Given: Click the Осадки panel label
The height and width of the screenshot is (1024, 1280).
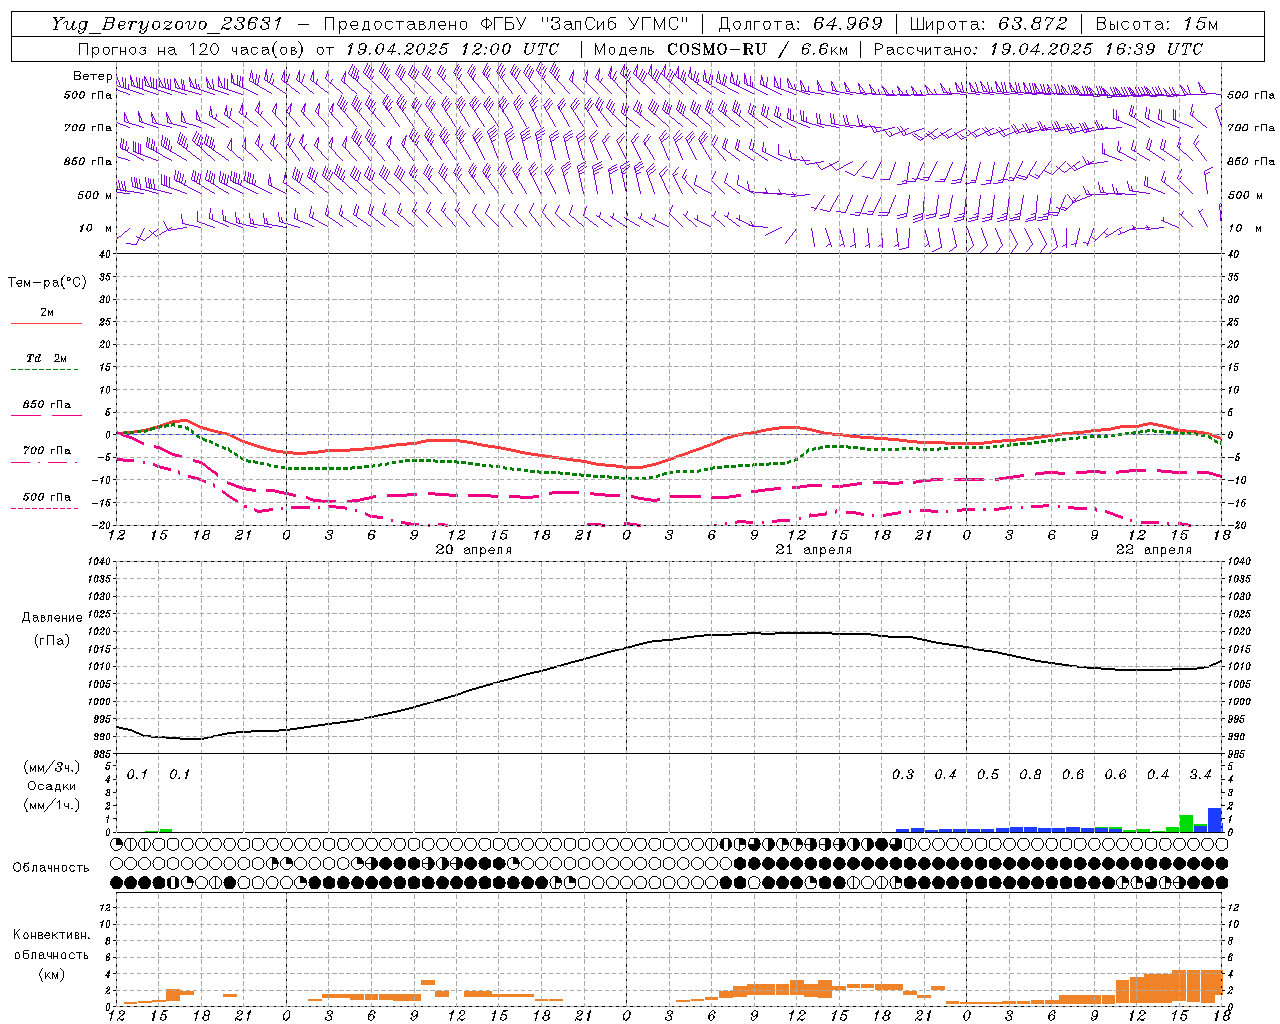Looking at the screenshot, I should pos(52,786).
